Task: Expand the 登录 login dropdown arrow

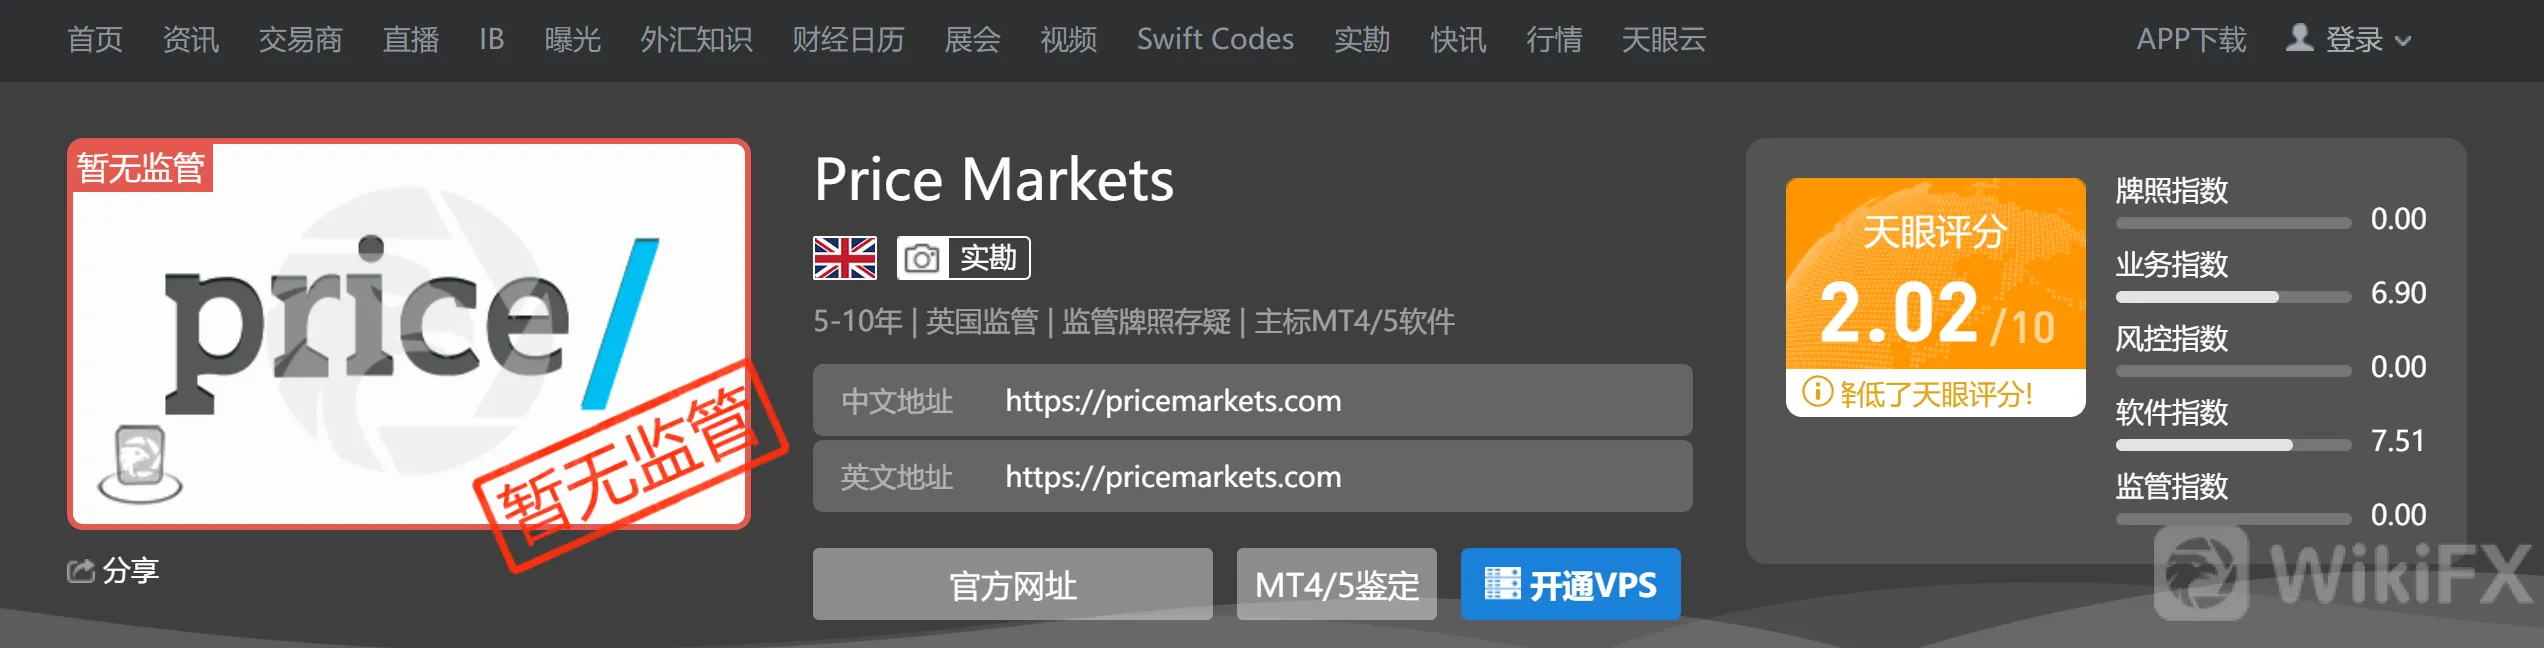Action: coord(2404,42)
